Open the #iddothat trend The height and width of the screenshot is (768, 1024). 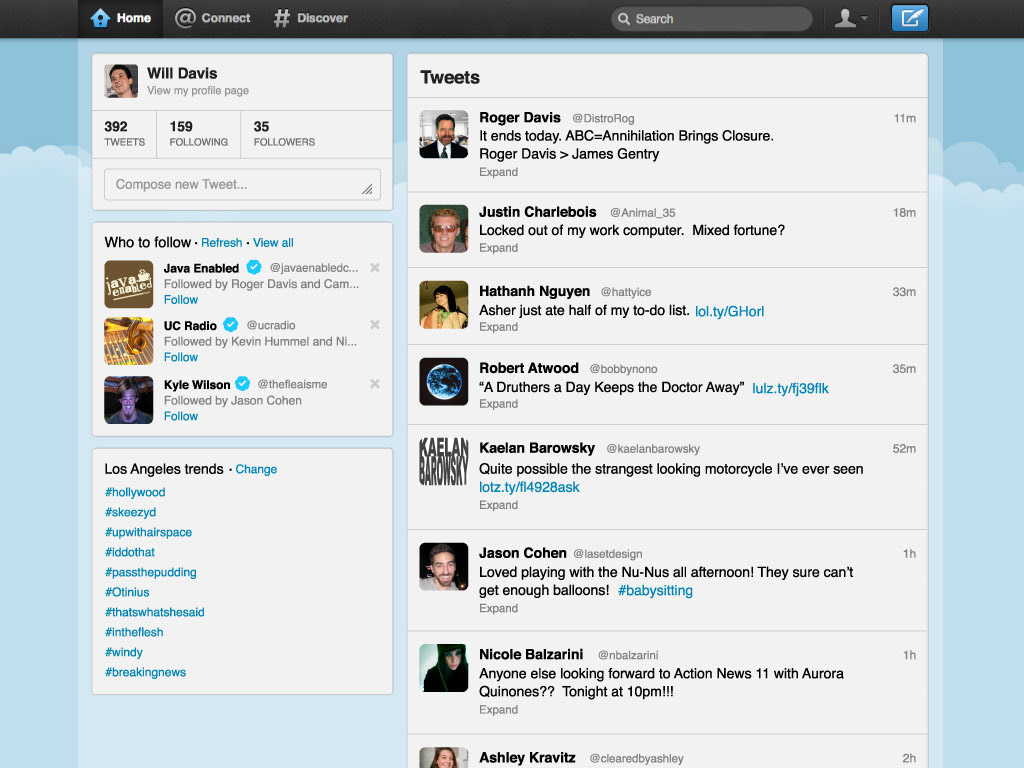click(x=130, y=552)
